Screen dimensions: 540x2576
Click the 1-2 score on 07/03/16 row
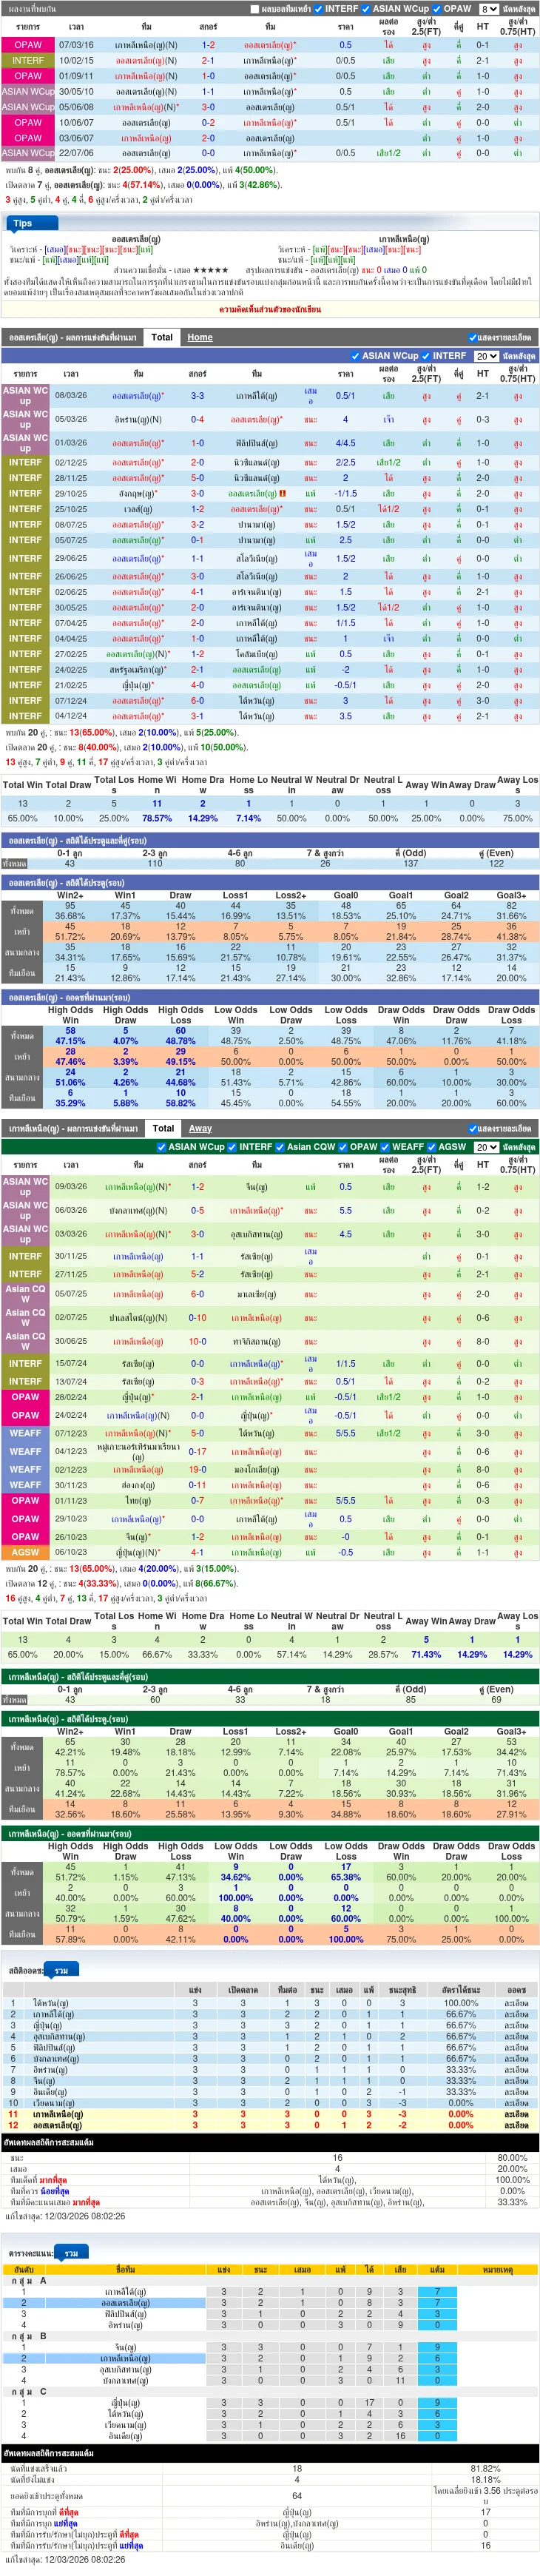[208, 45]
